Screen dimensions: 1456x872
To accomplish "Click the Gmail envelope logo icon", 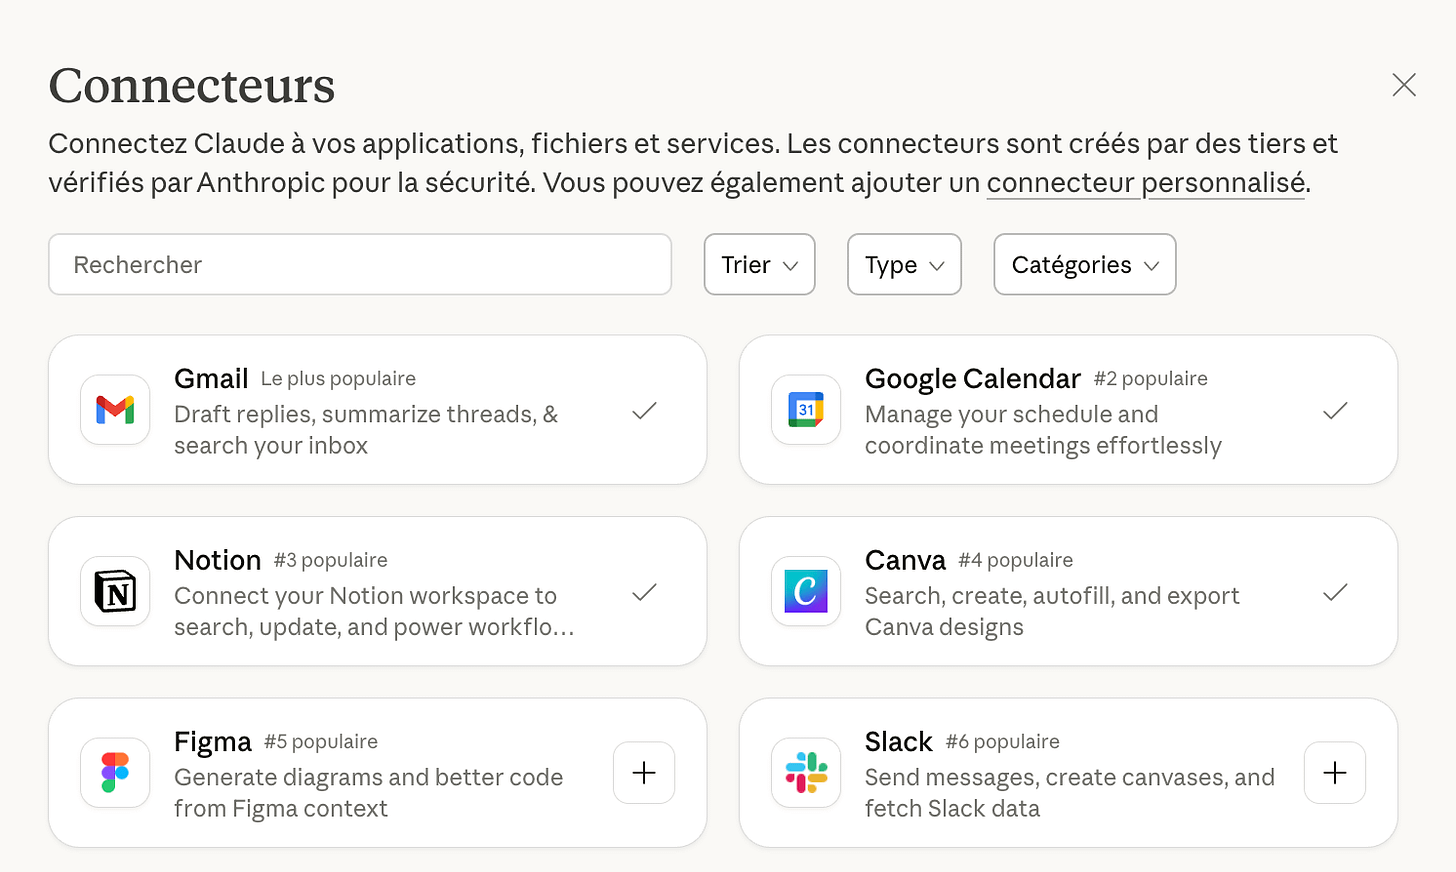I will point(115,410).
